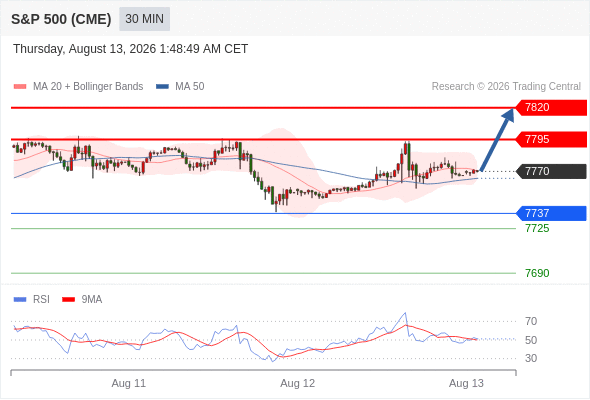Click the MA 20 + Bollinger Bands pink swatch
Screen dimensions: 590x400
(20, 87)
